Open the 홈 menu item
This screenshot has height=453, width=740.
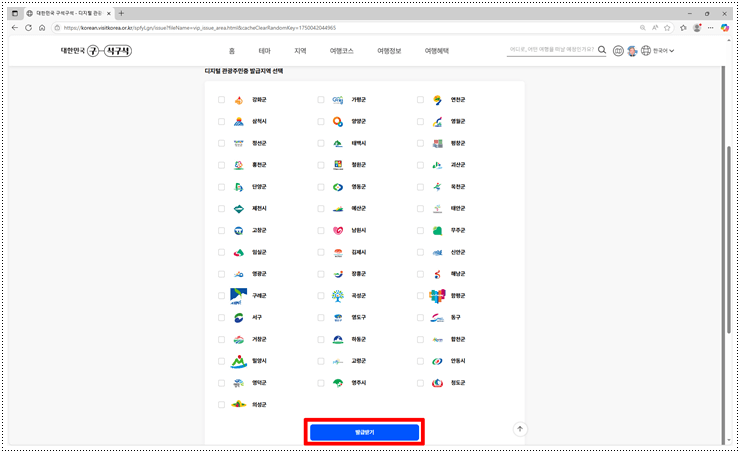[232, 51]
